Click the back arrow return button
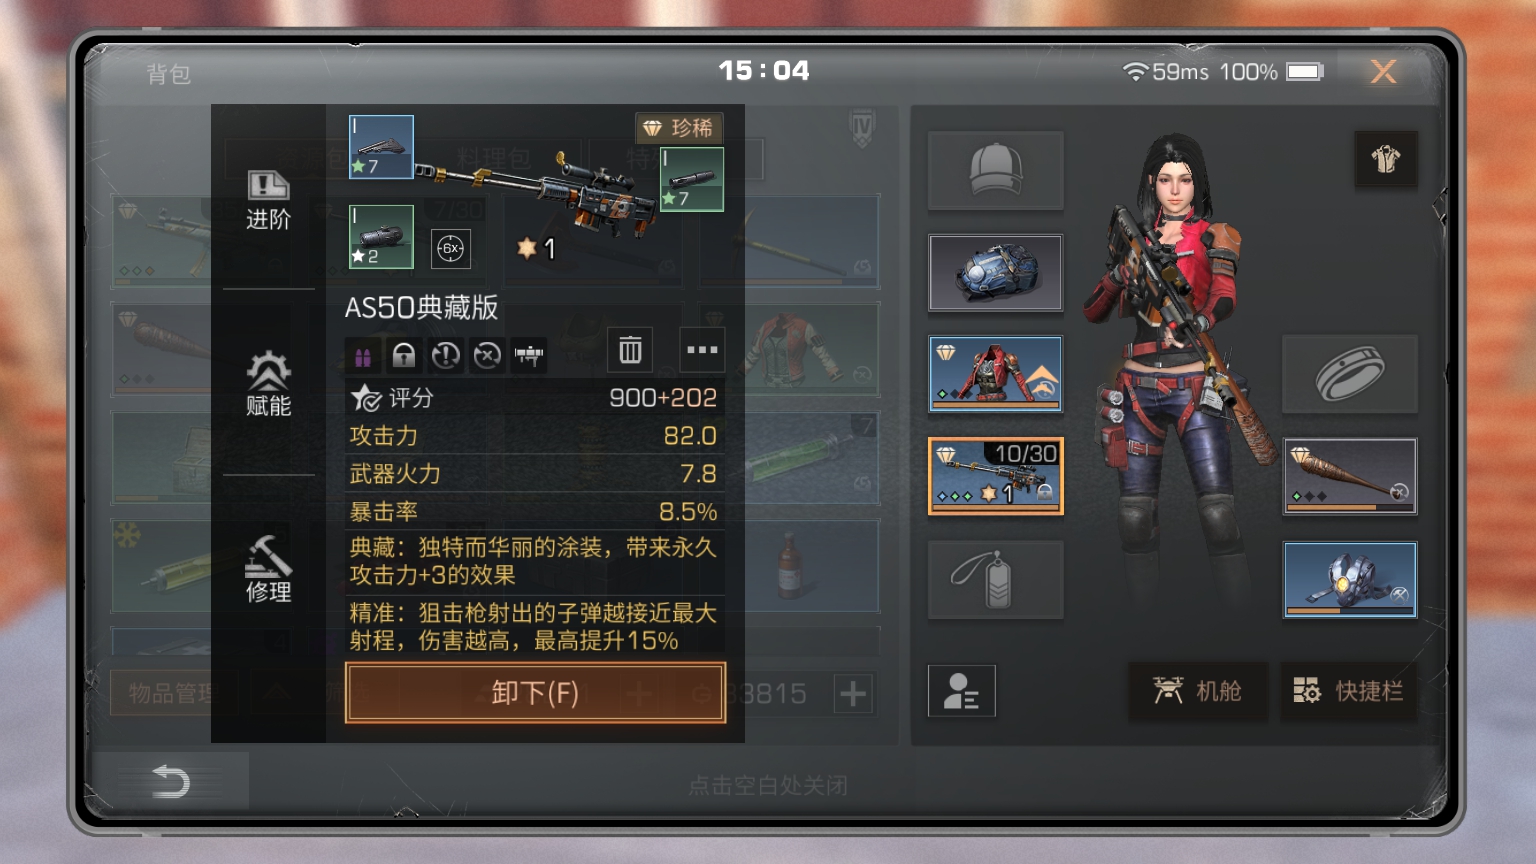Image resolution: width=1536 pixels, height=864 pixels. click(170, 781)
